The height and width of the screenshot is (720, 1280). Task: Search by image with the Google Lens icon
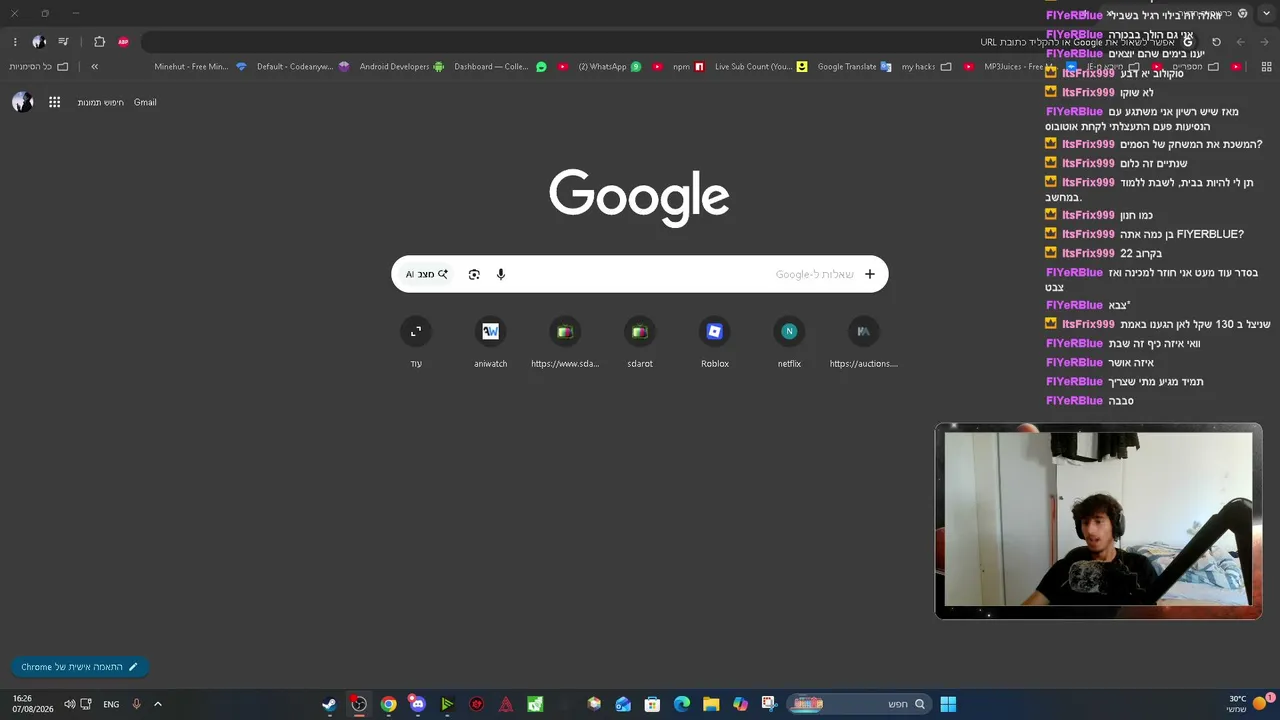pyautogui.click(x=474, y=274)
